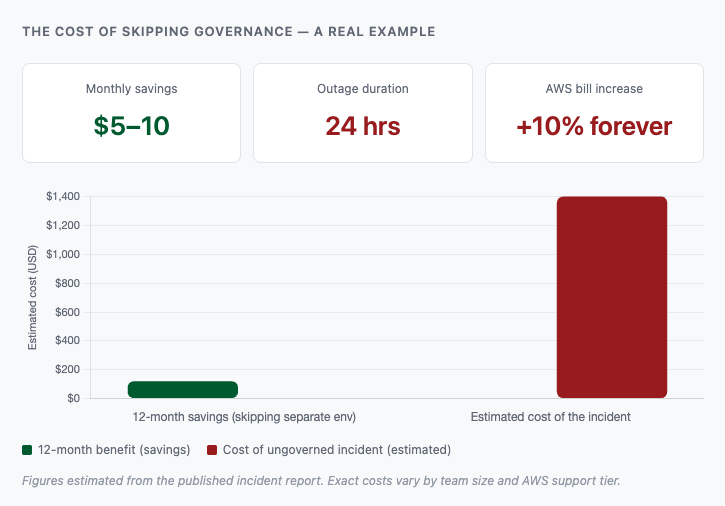Click the short green savings bar
This screenshot has width=725, height=506.
click(183, 390)
